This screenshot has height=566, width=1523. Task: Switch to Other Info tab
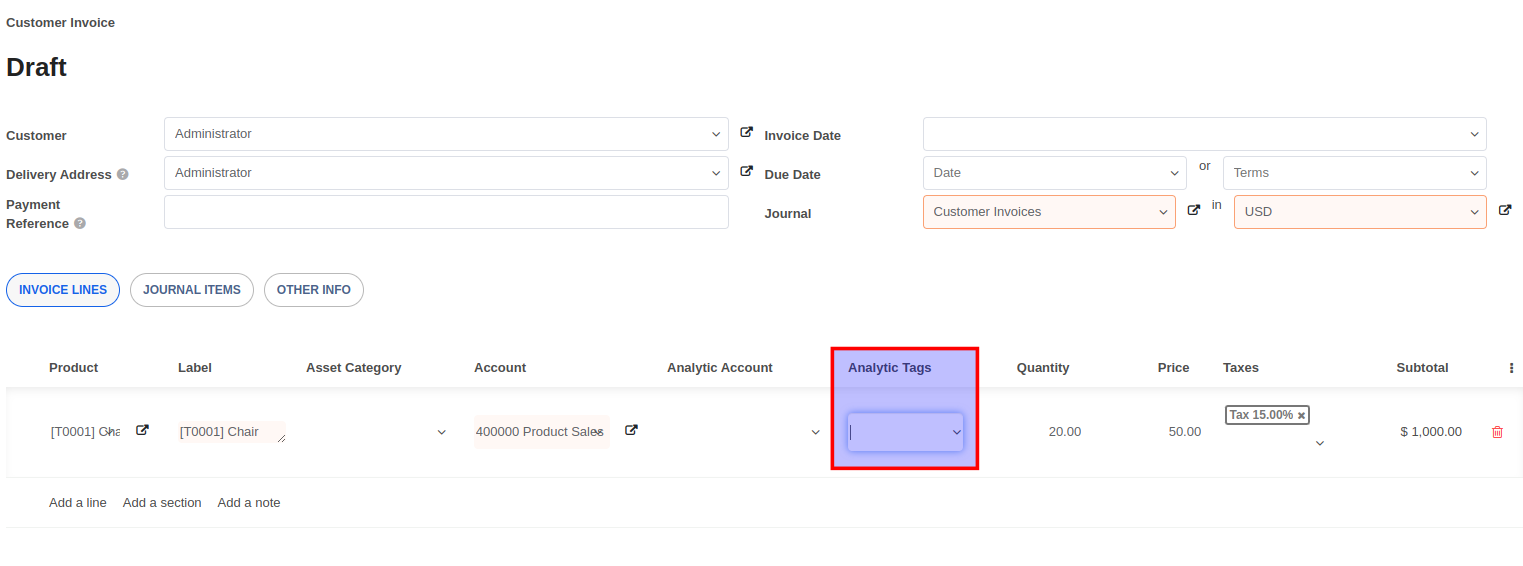(314, 290)
